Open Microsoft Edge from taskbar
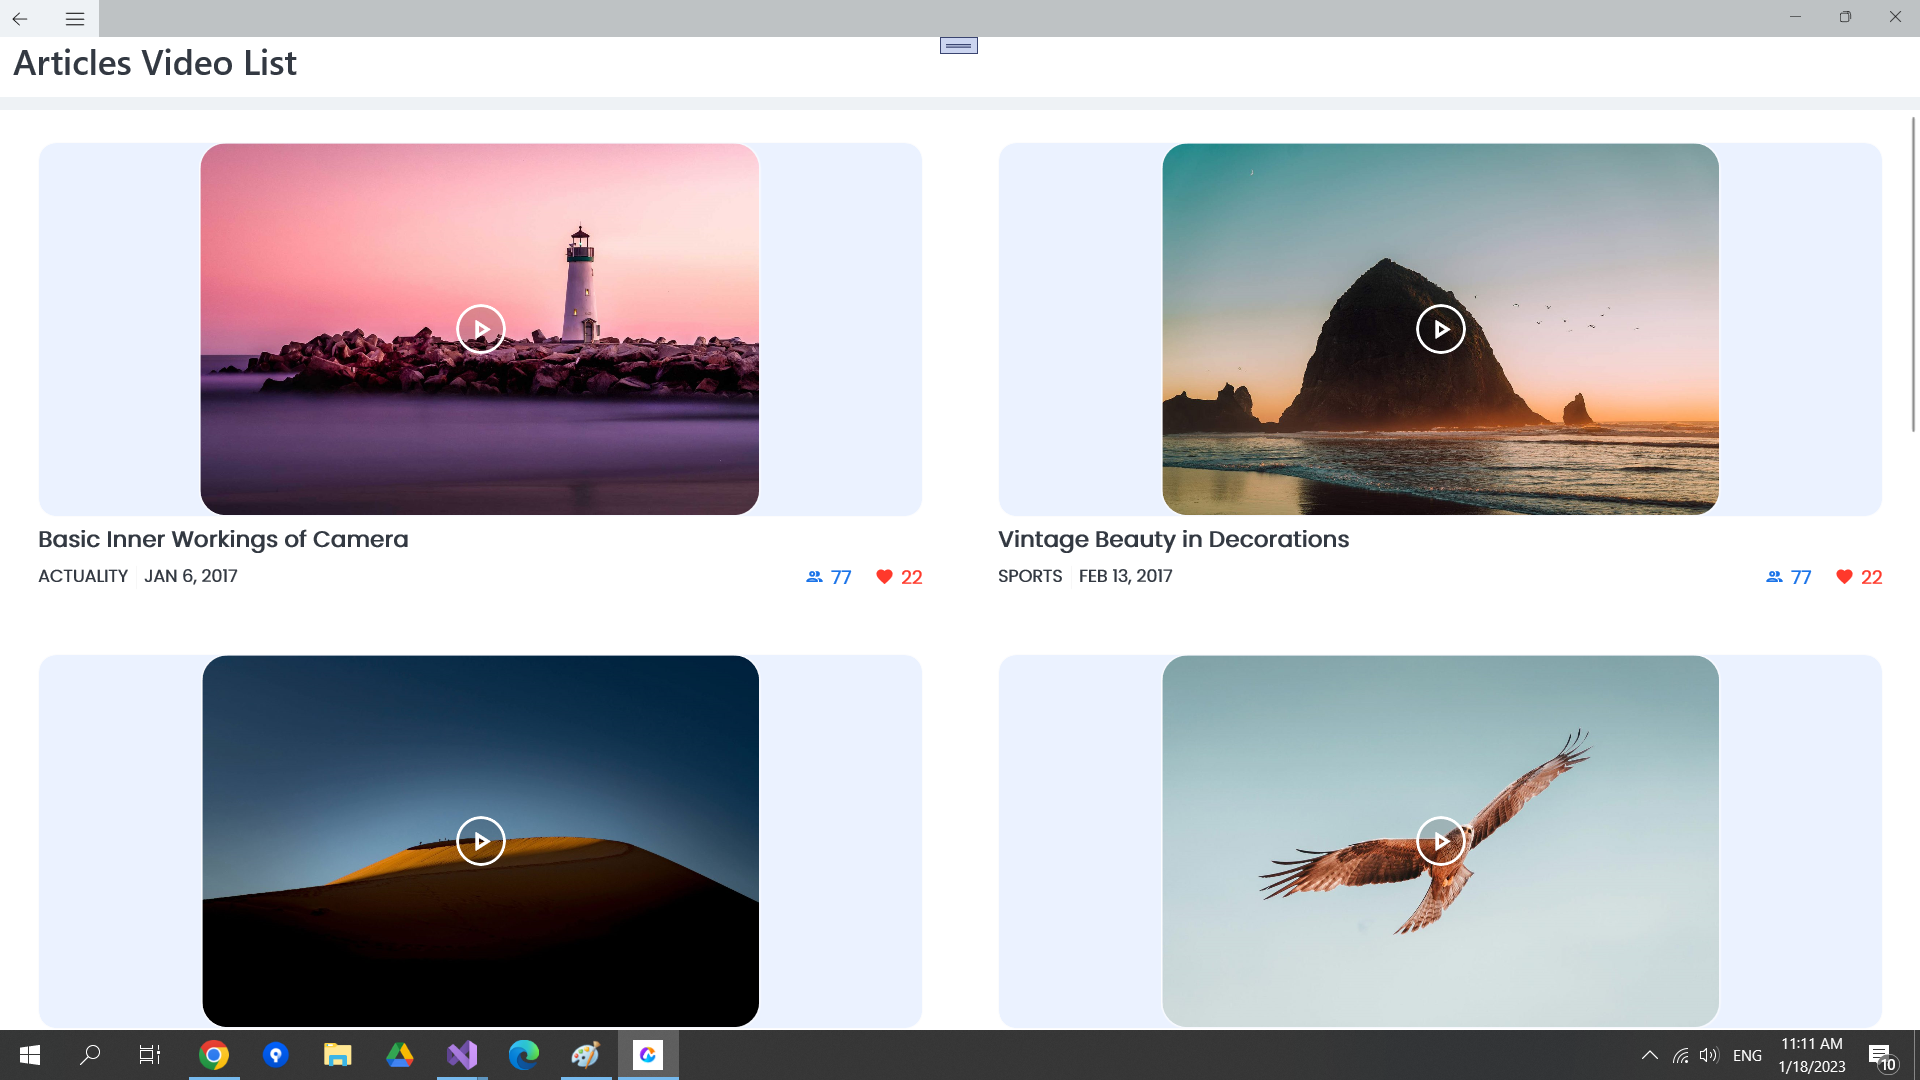This screenshot has width=1920, height=1080. (x=524, y=1055)
